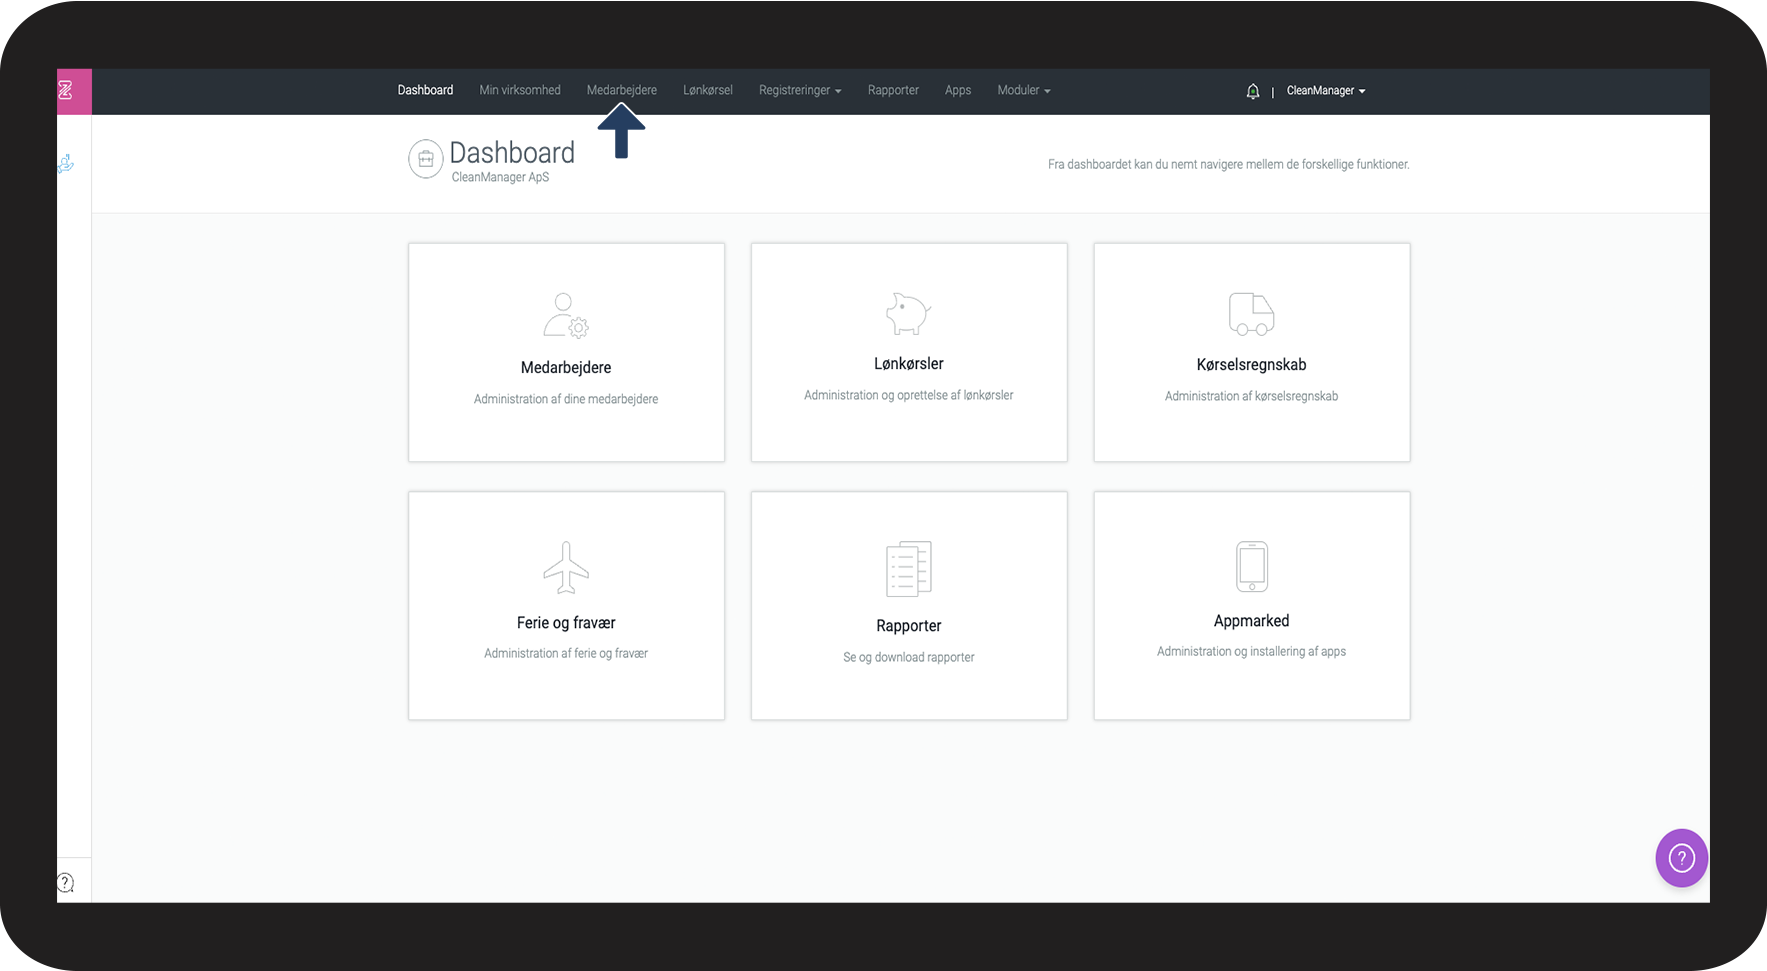The width and height of the screenshot is (1767, 971).
Task: Open the Apps menu item
Action: tap(958, 90)
